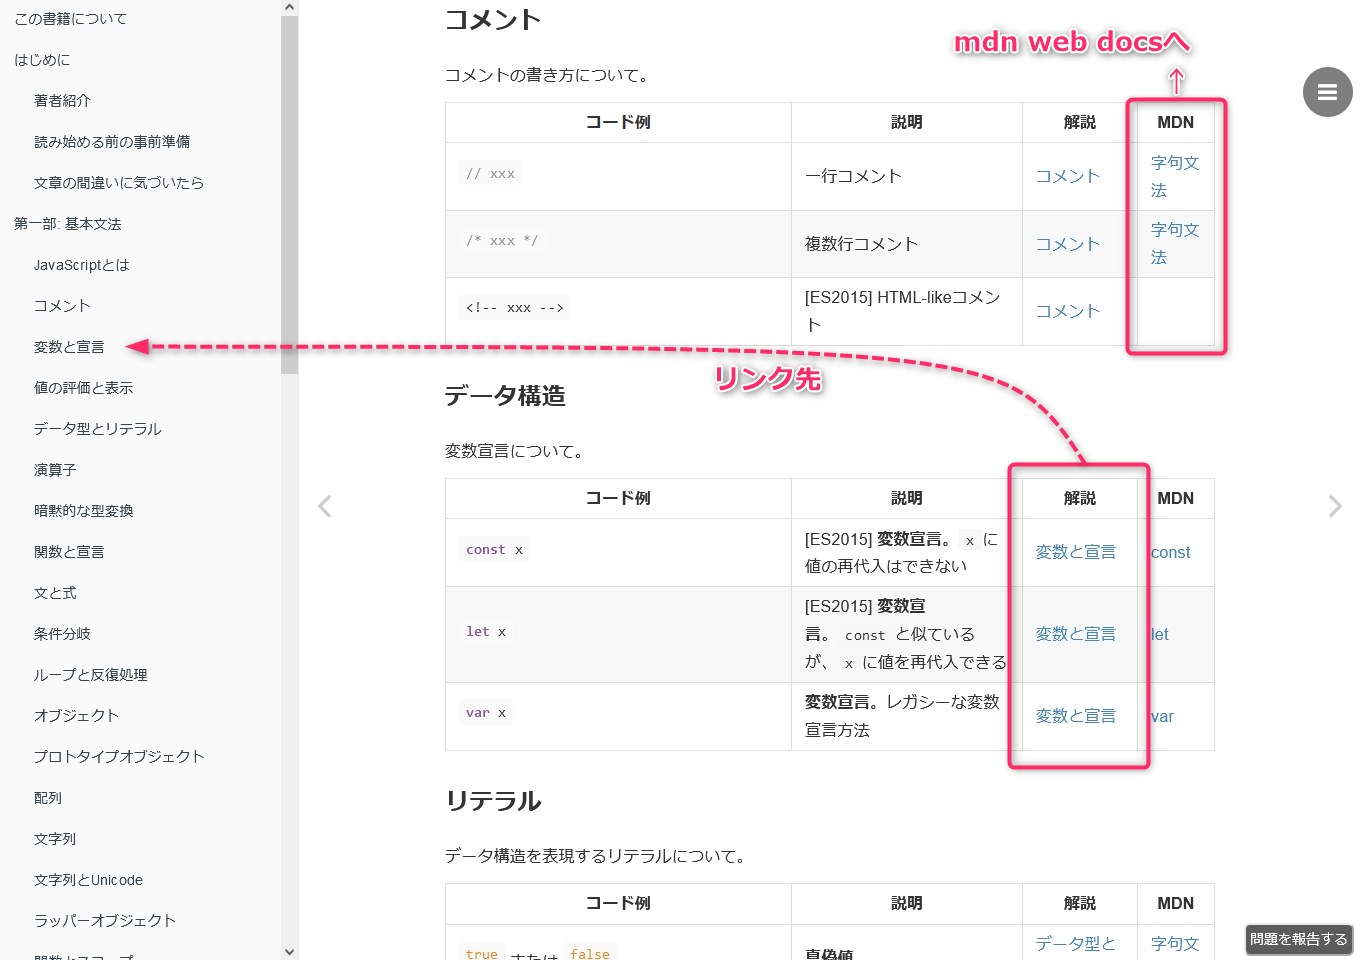The width and height of the screenshot is (1360, 960).
Task: Select JavaScriptとは chapter in sidebar
Action: tap(82, 265)
